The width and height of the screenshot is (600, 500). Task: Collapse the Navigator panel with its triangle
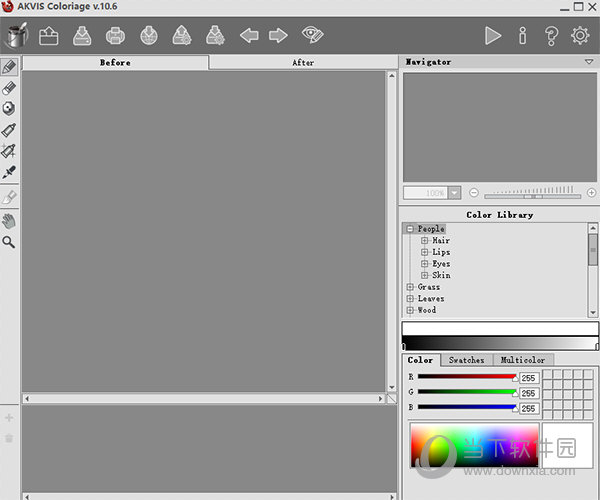(589, 62)
